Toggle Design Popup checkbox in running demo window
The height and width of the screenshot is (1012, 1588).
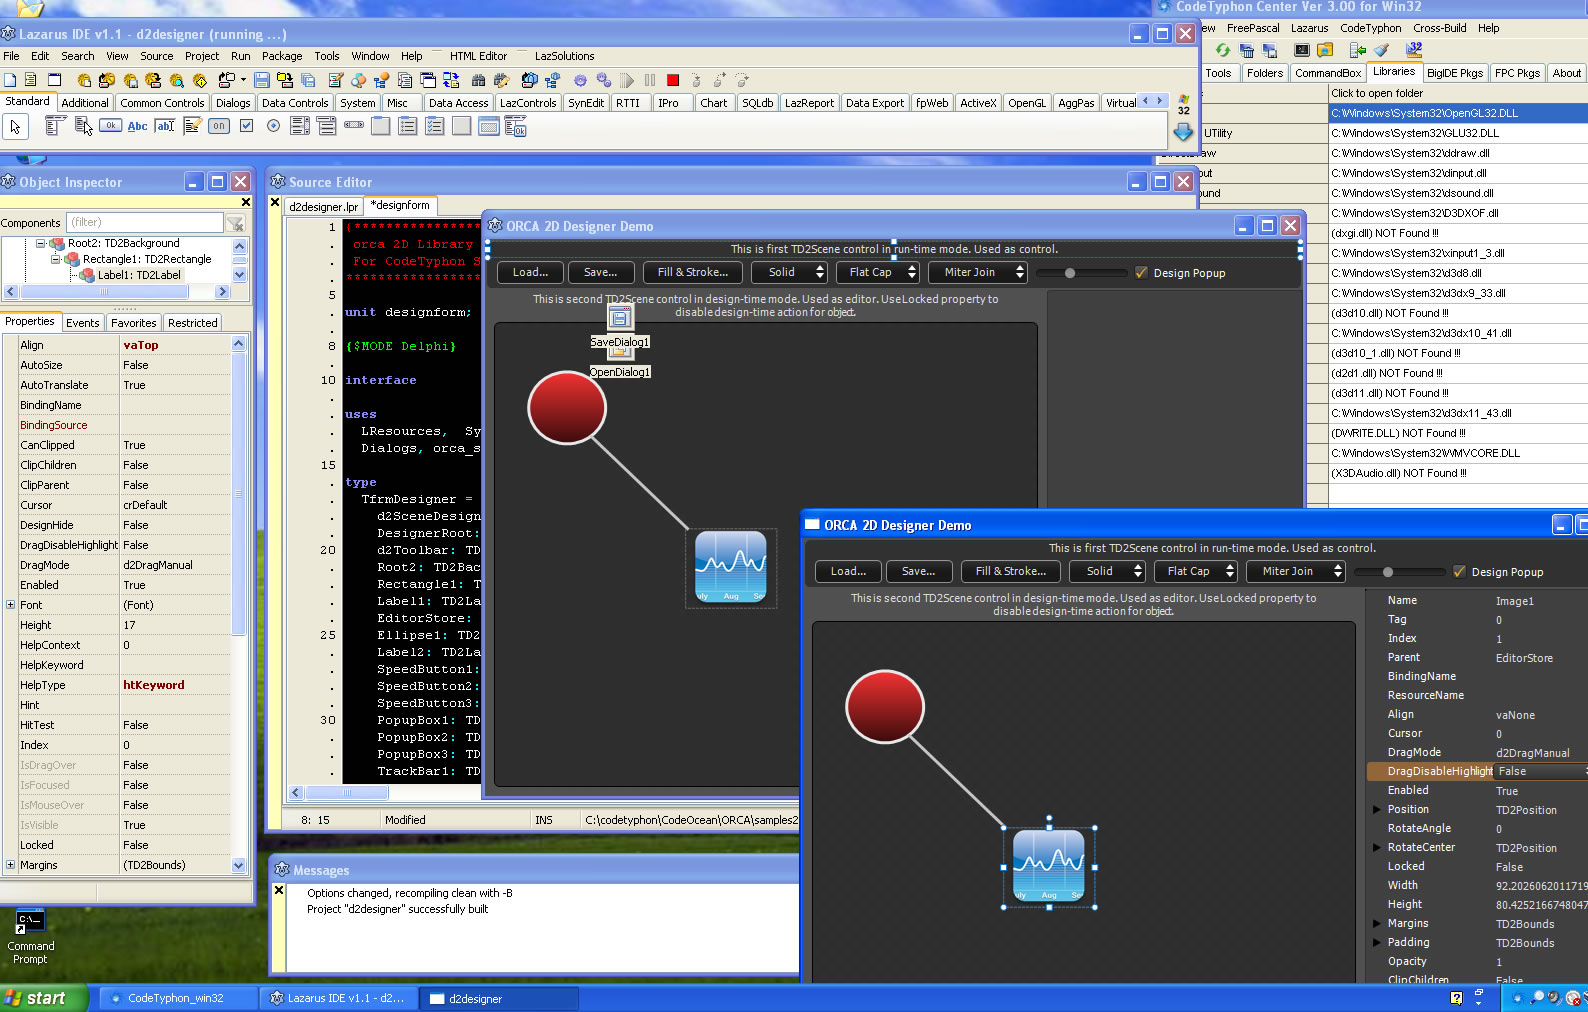(x=1459, y=572)
